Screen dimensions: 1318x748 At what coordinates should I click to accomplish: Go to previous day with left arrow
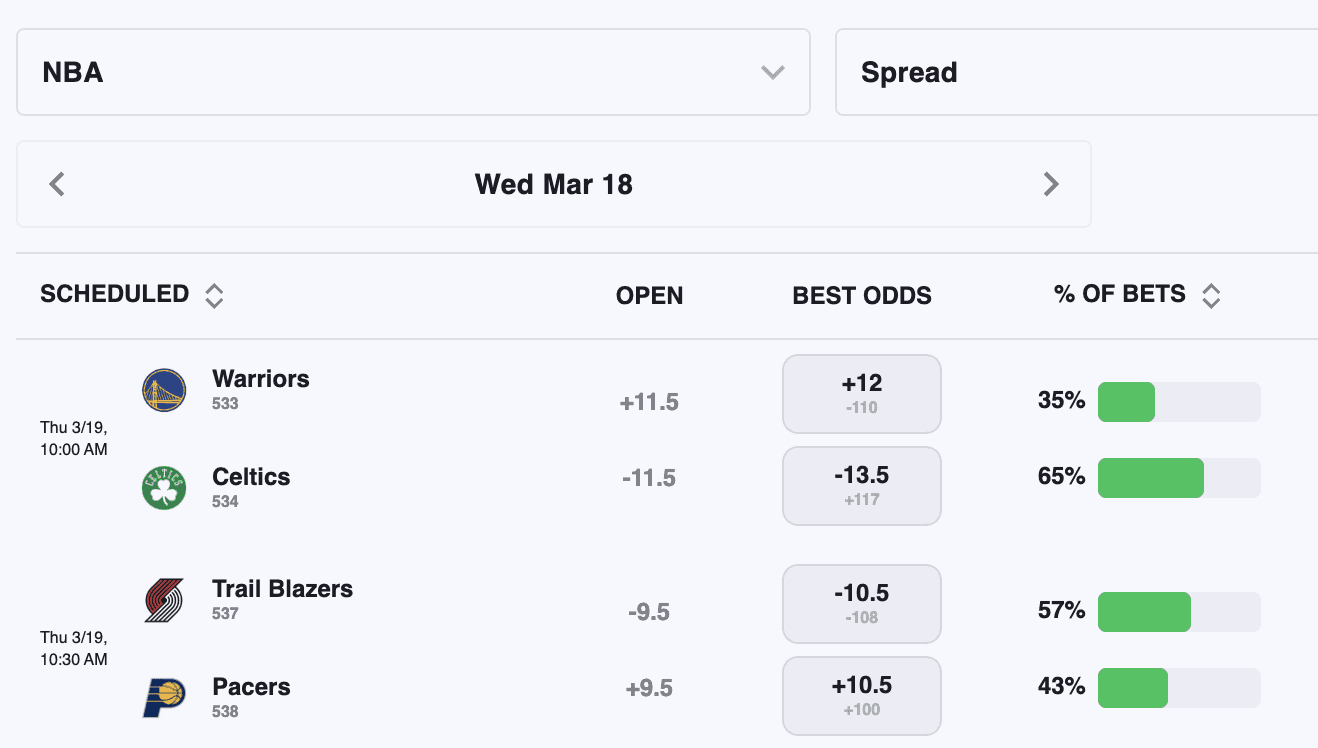coord(57,184)
